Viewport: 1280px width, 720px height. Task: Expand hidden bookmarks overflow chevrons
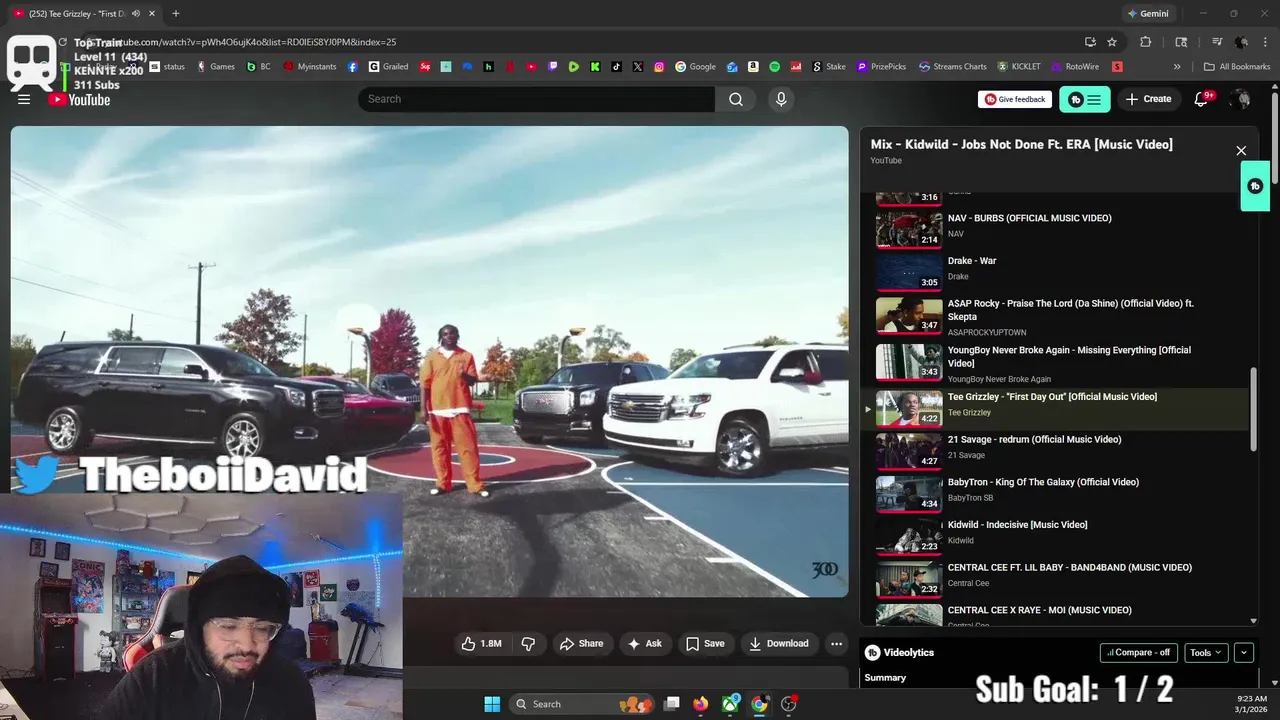click(x=1177, y=67)
